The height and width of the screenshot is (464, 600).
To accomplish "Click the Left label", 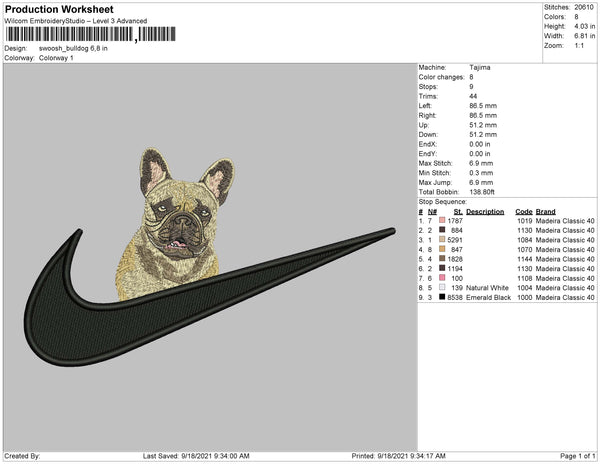I will (425, 106).
